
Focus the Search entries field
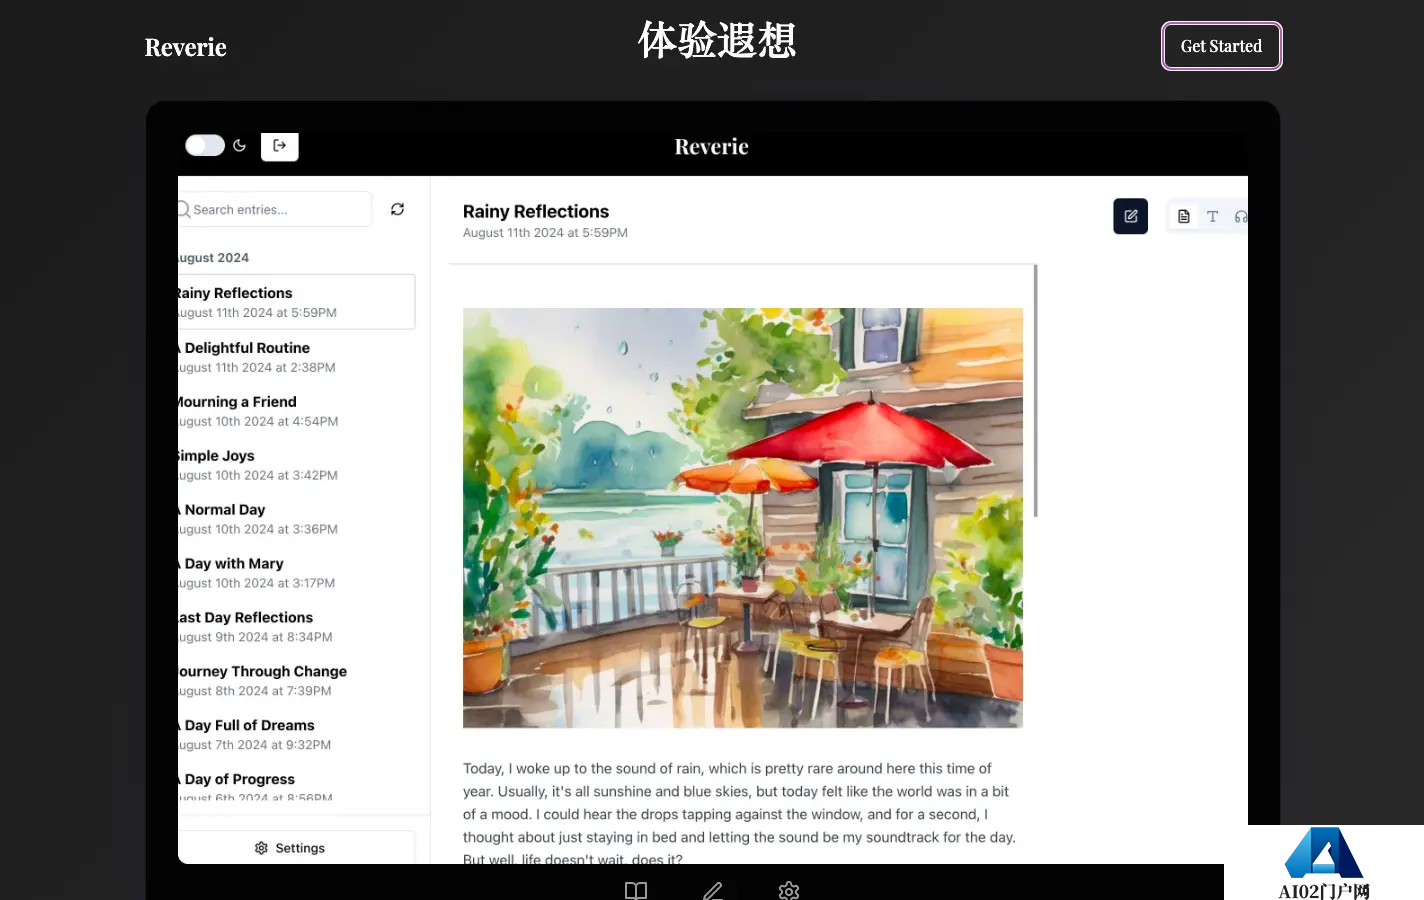(275, 209)
